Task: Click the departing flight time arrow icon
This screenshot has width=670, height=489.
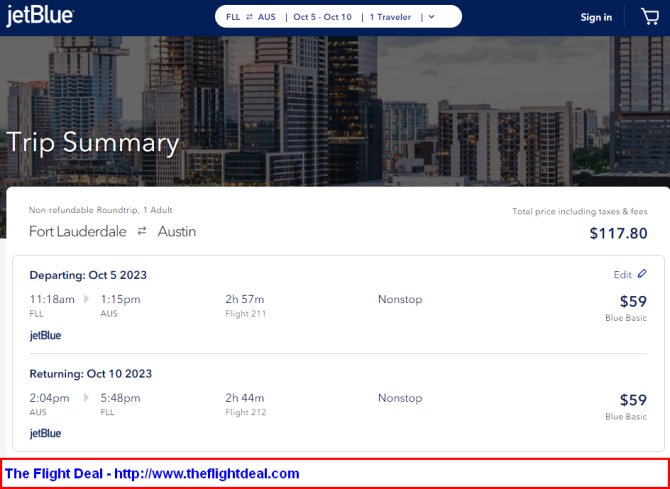Action: 87,299
